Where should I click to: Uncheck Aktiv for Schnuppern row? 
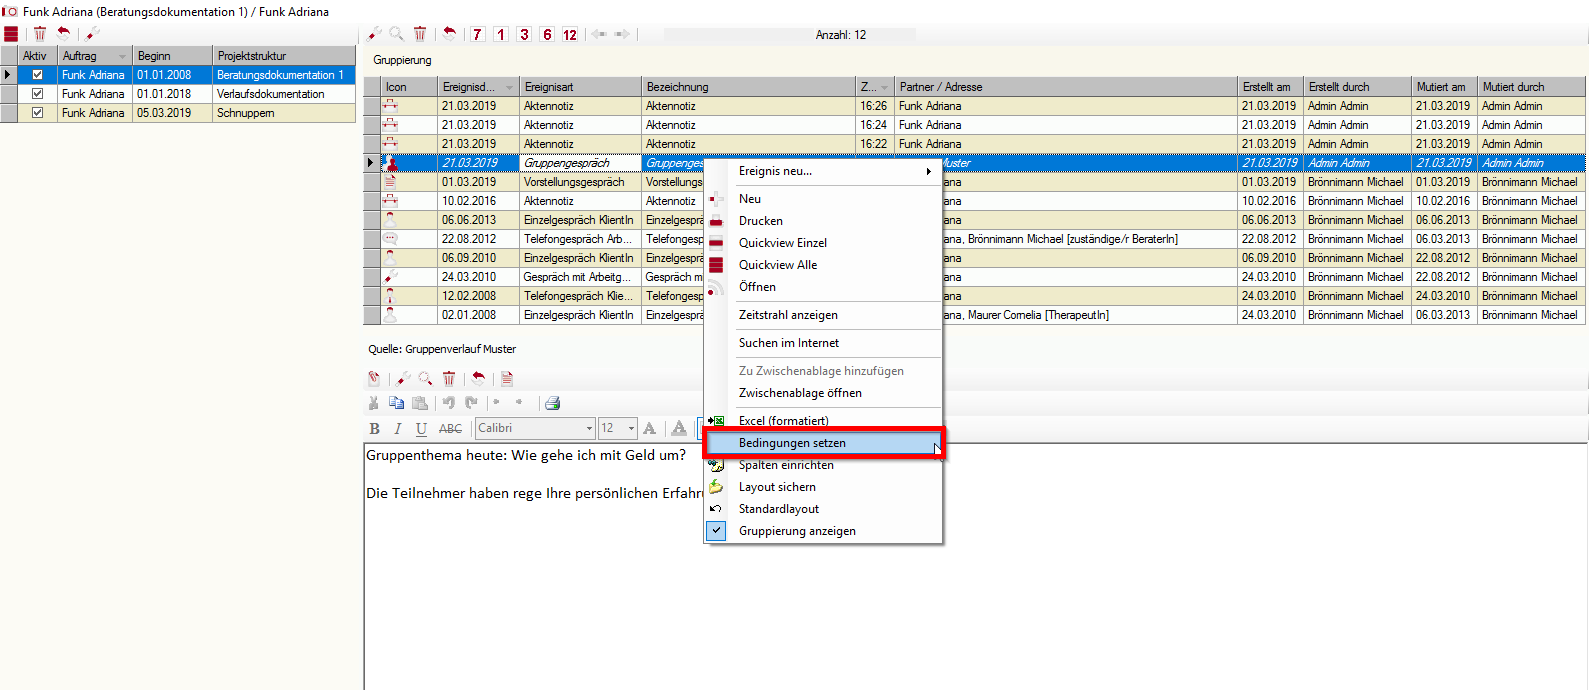point(37,113)
